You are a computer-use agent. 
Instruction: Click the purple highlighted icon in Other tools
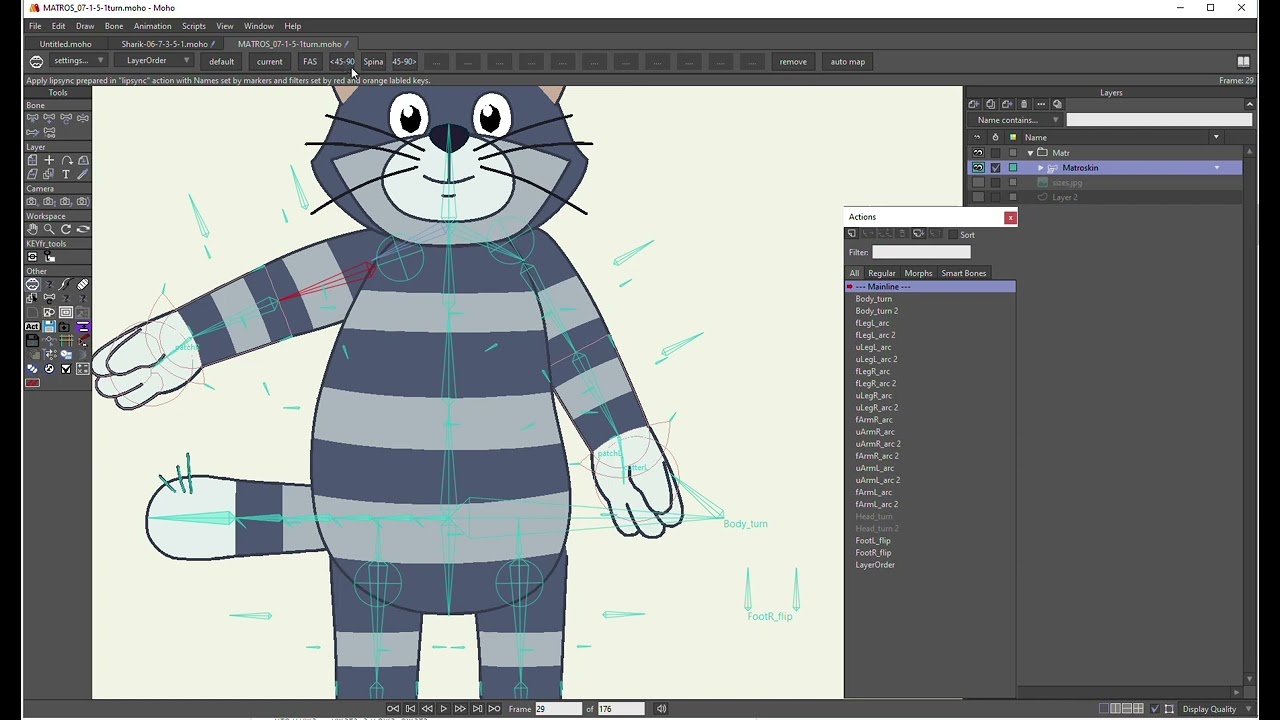click(x=83, y=327)
